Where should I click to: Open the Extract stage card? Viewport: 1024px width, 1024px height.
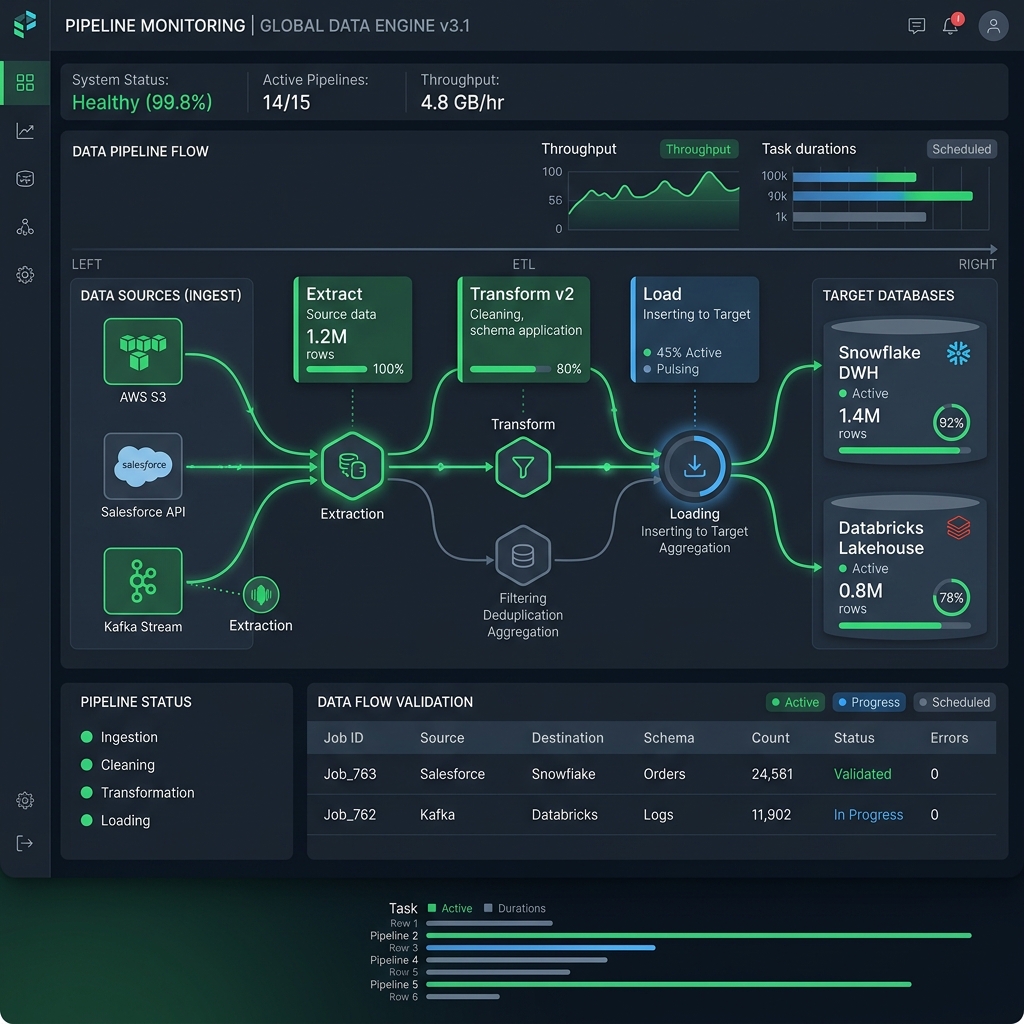pyautogui.click(x=353, y=329)
